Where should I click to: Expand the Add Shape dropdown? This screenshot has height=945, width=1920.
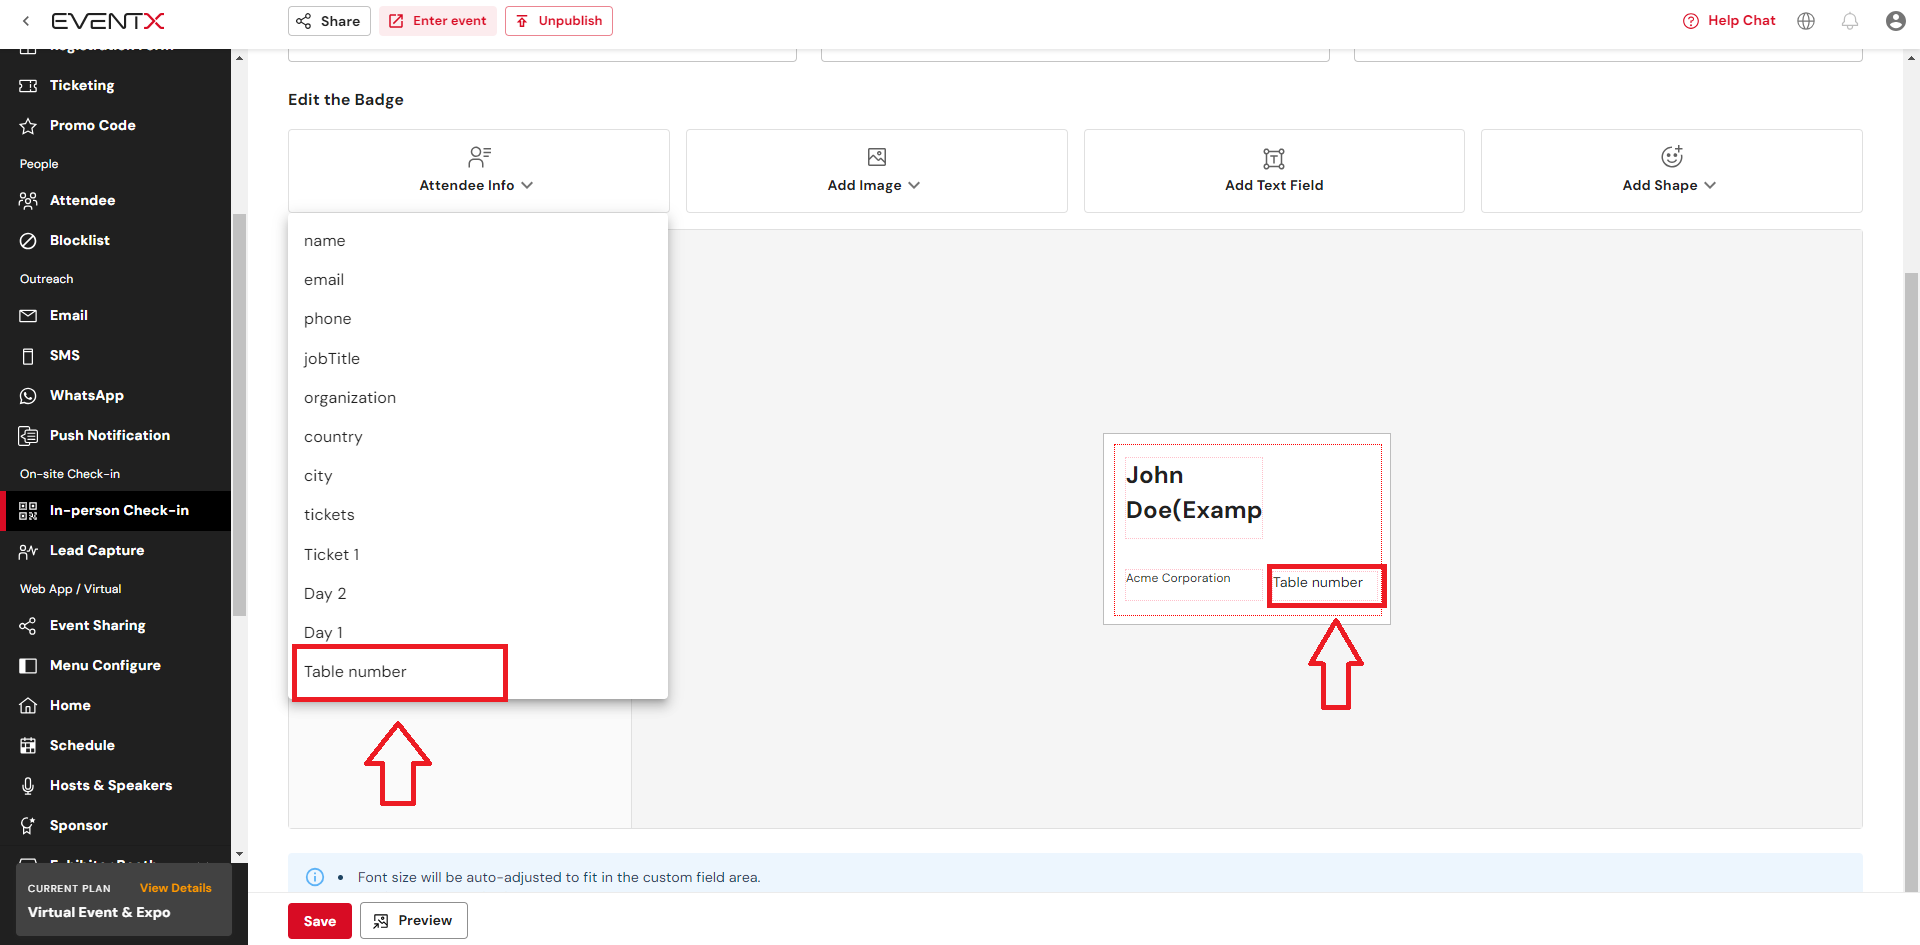[1669, 185]
